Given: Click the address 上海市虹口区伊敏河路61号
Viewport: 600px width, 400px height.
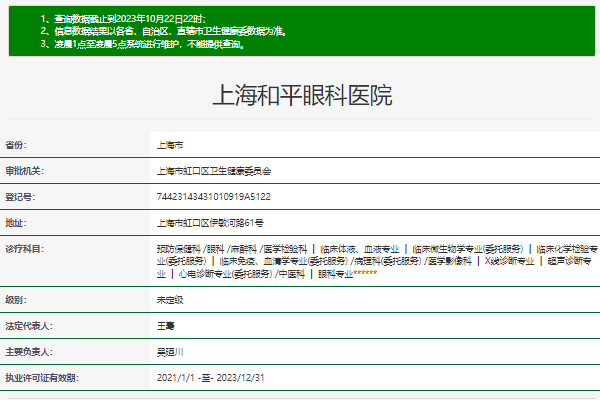Looking at the screenshot, I should pos(210,223).
